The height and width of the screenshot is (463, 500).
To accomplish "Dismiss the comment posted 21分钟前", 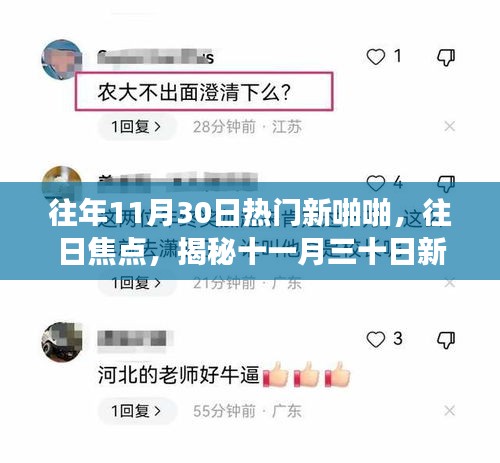I will point(450,283).
